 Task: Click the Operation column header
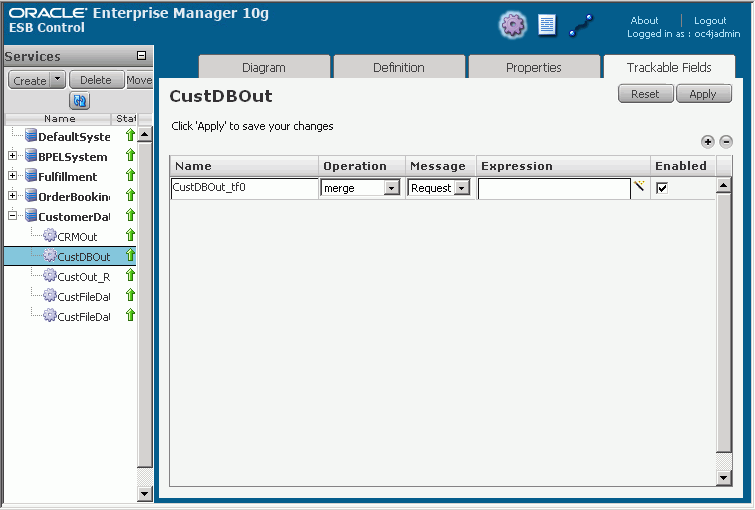362,166
